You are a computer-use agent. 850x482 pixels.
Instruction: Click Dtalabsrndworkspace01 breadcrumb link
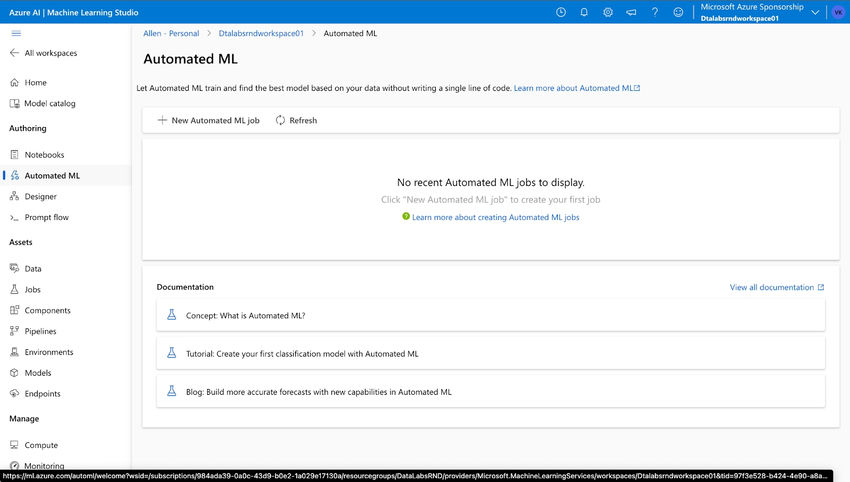tap(261, 33)
